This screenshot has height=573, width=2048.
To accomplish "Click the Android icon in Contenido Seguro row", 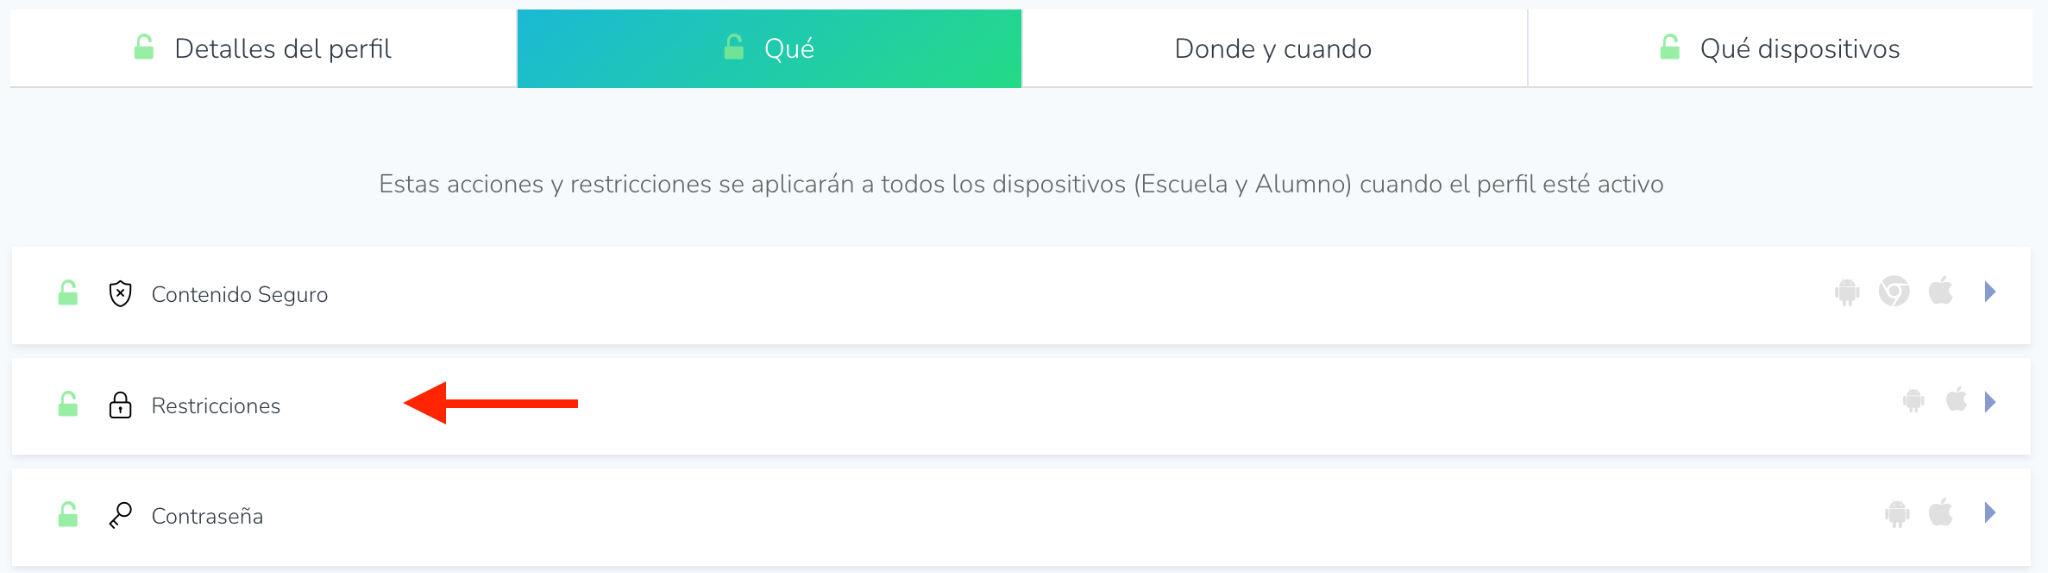I will click(1847, 292).
